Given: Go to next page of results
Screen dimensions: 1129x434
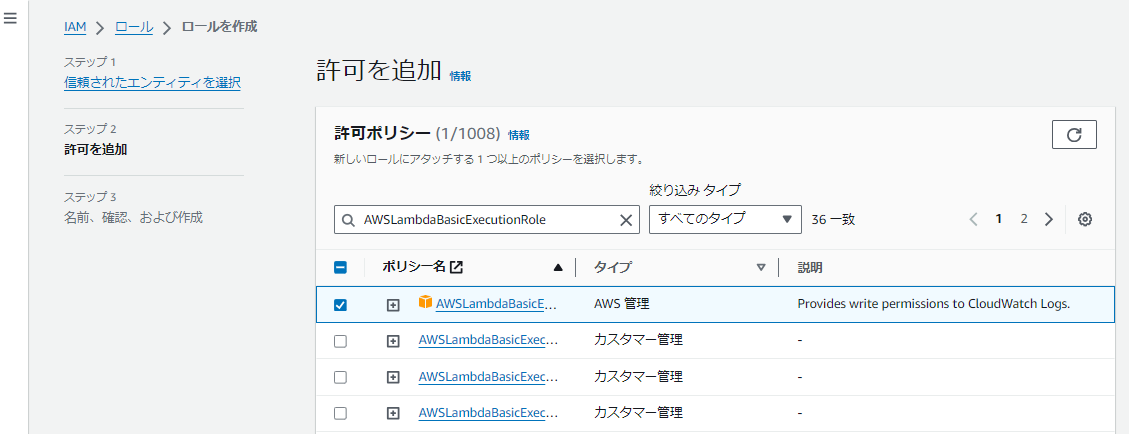Looking at the screenshot, I should coord(1048,220).
